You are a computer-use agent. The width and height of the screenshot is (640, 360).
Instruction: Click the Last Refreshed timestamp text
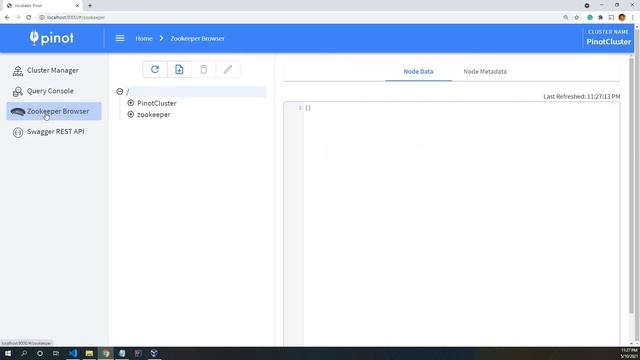coord(582,96)
